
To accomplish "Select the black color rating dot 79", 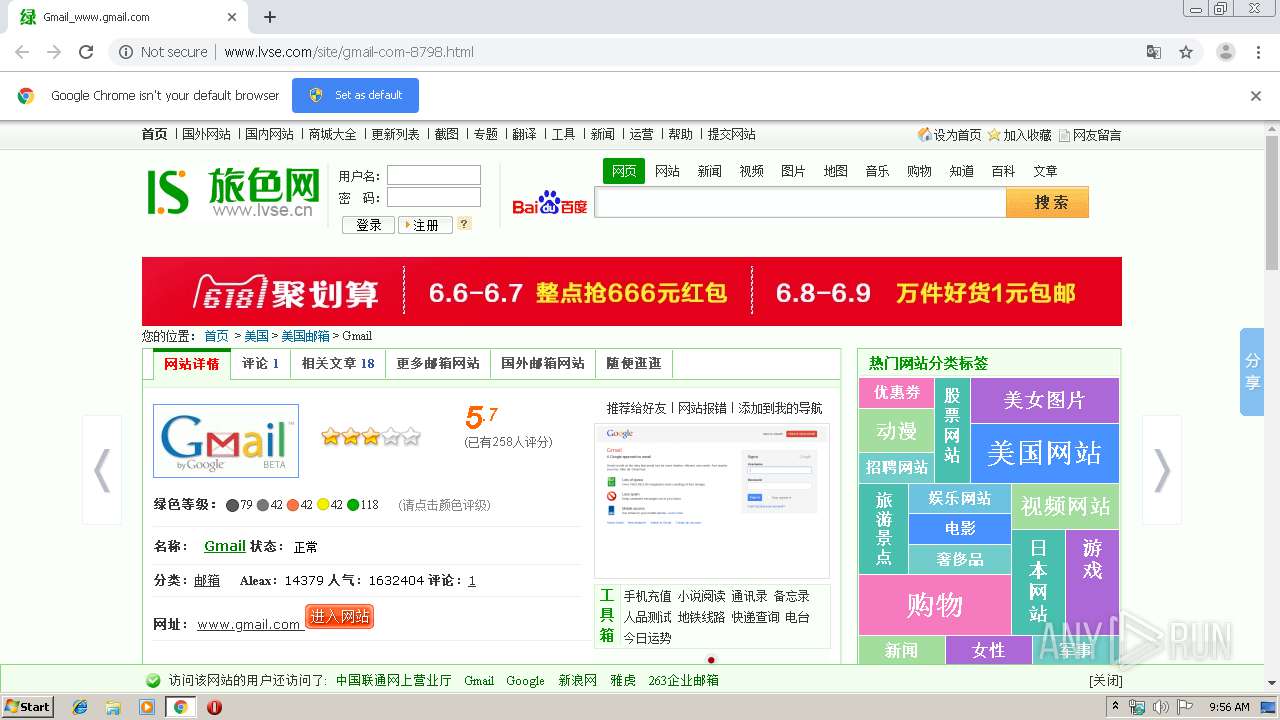I will click(x=232, y=505).
